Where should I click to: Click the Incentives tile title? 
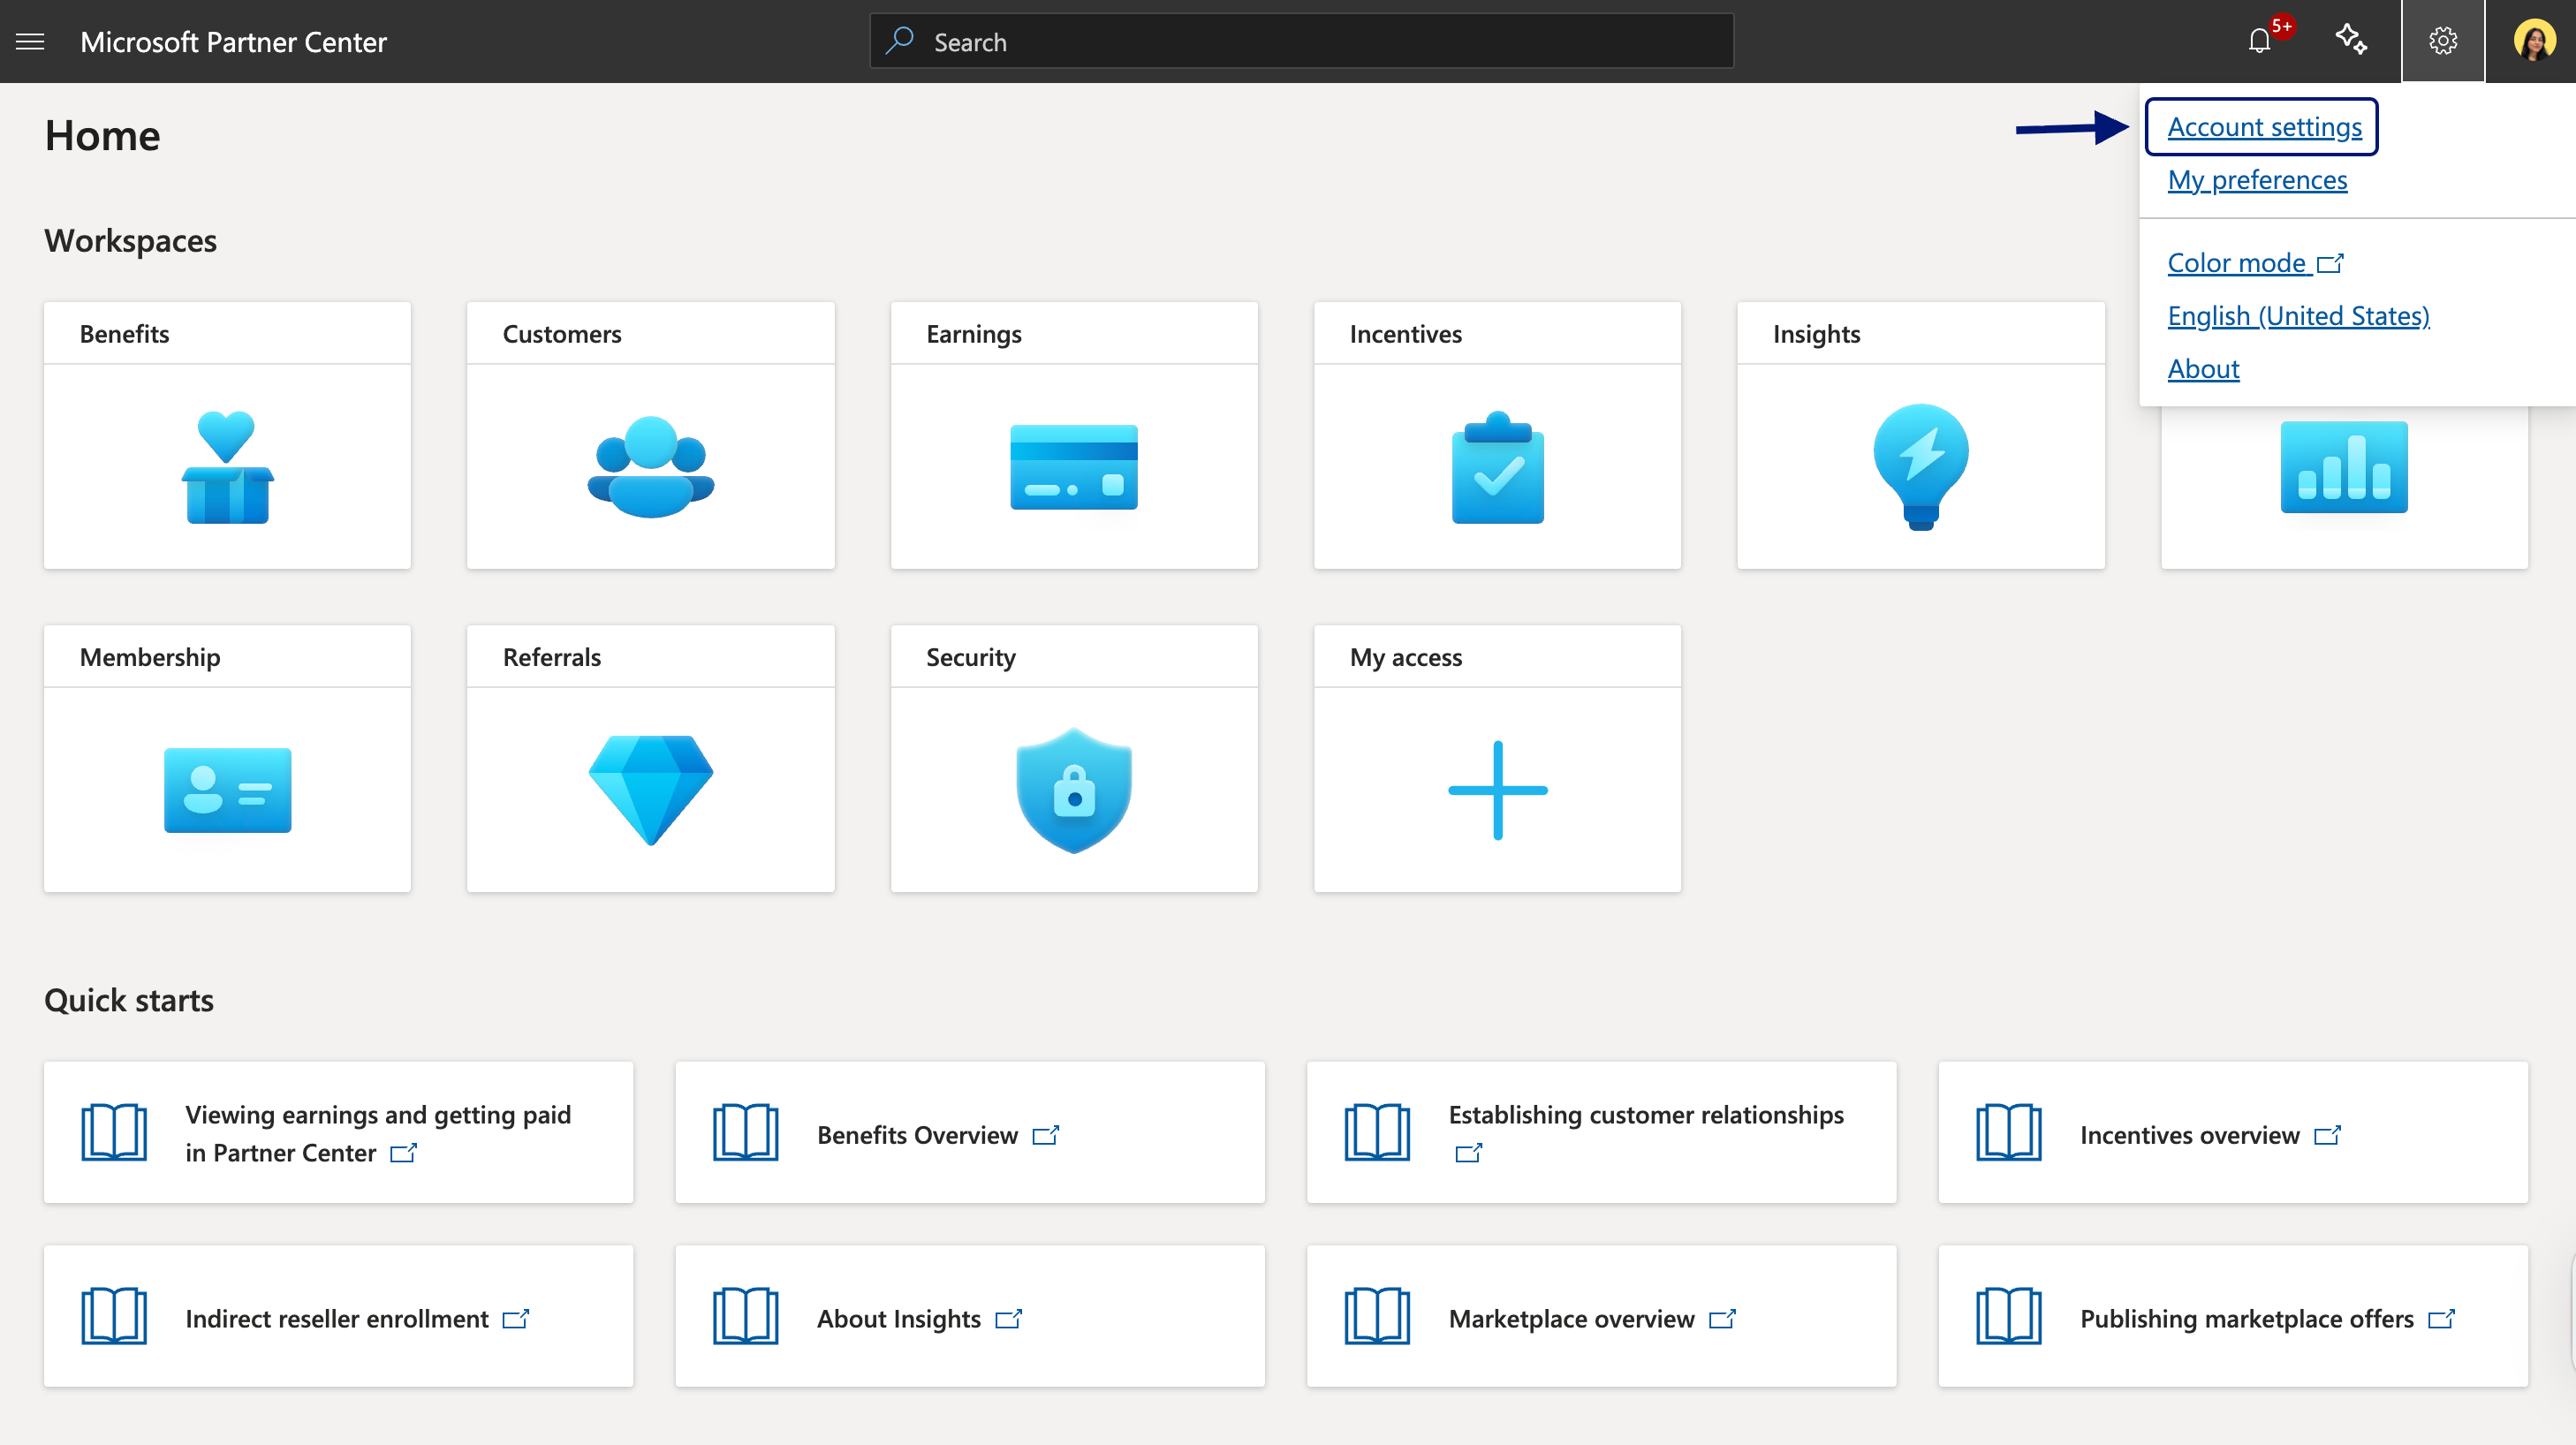coord(1406,334)
